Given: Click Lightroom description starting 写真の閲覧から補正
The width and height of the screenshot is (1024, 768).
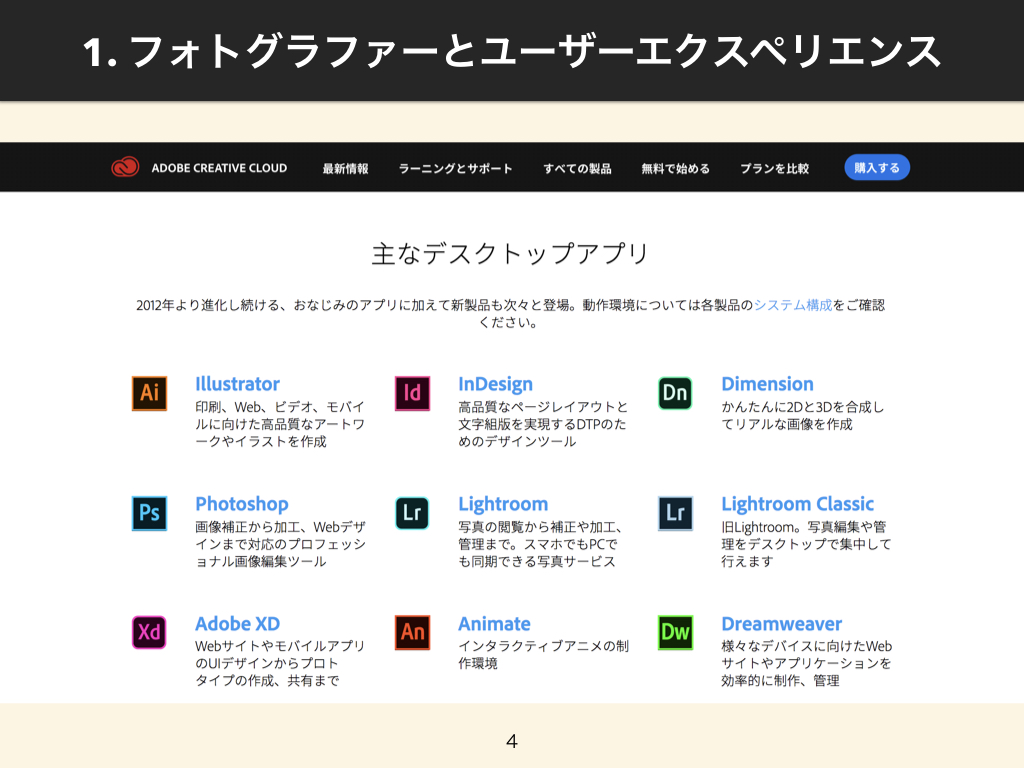Looking at the screenshot, I should pyautogui.click(x=541, y=544).
